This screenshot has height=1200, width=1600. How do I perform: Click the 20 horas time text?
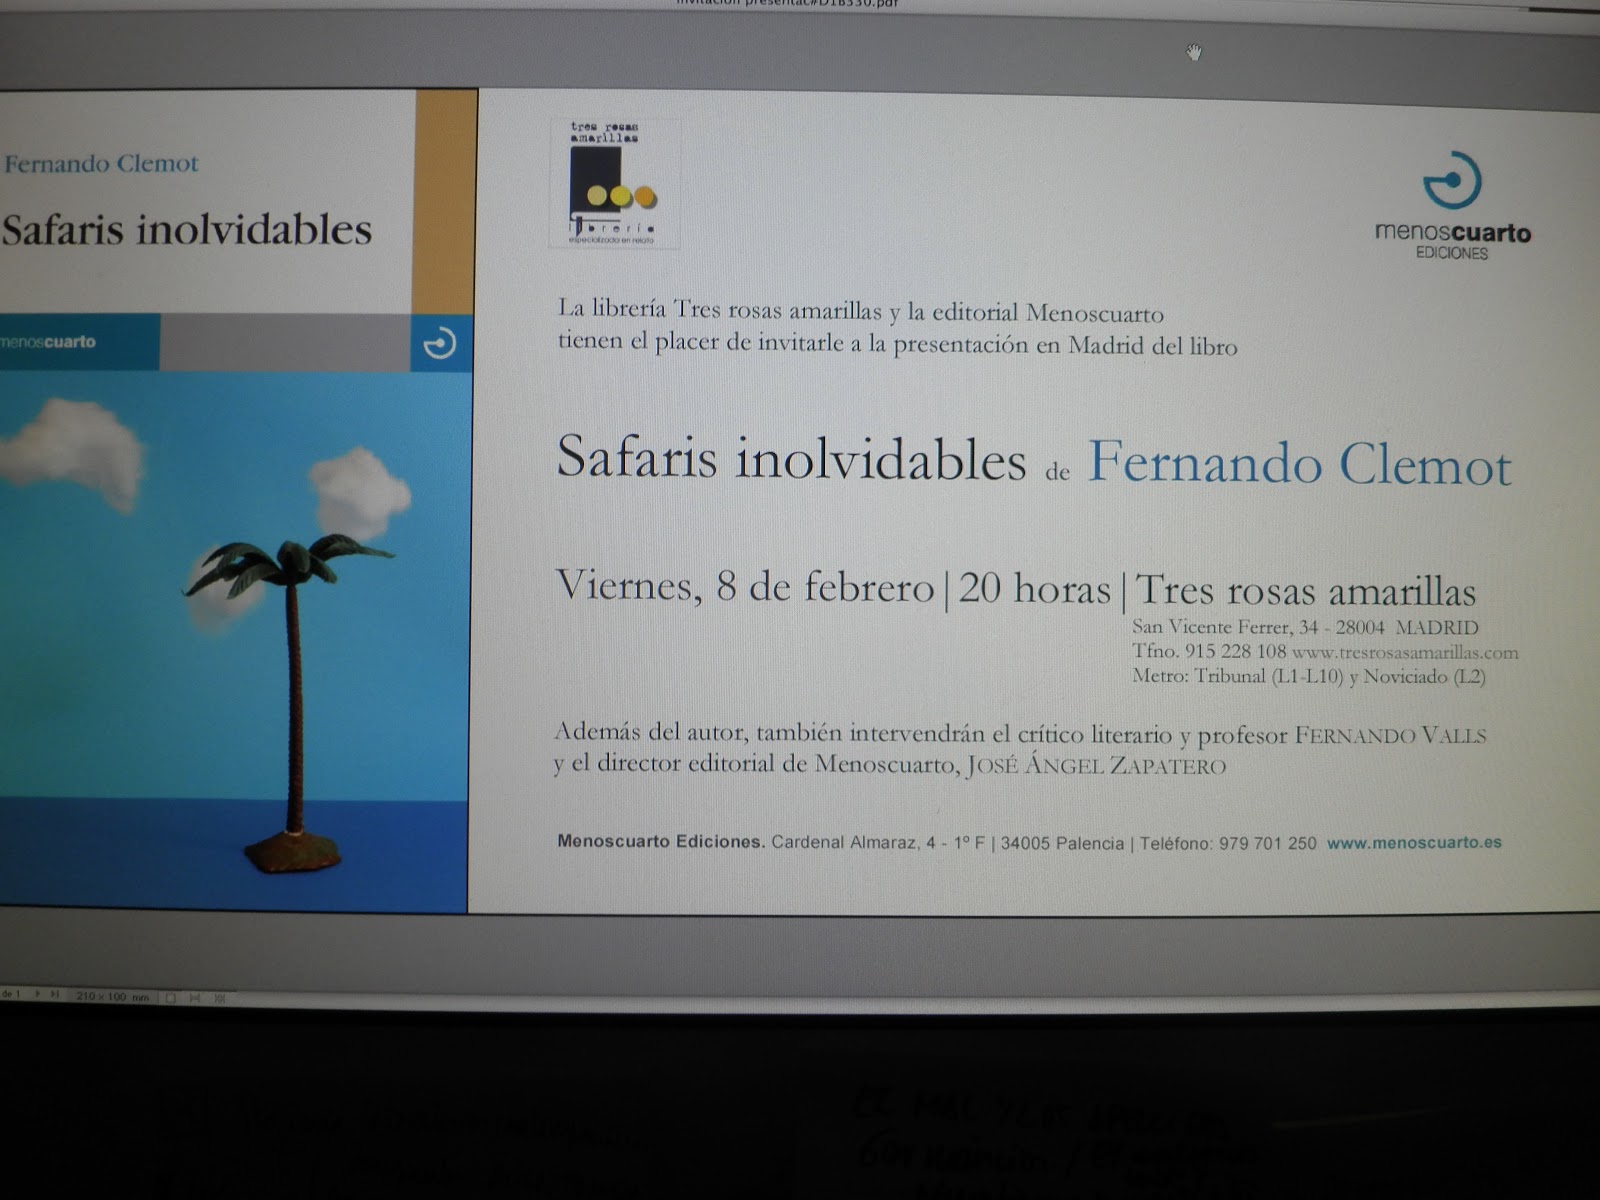[1034, 588]
